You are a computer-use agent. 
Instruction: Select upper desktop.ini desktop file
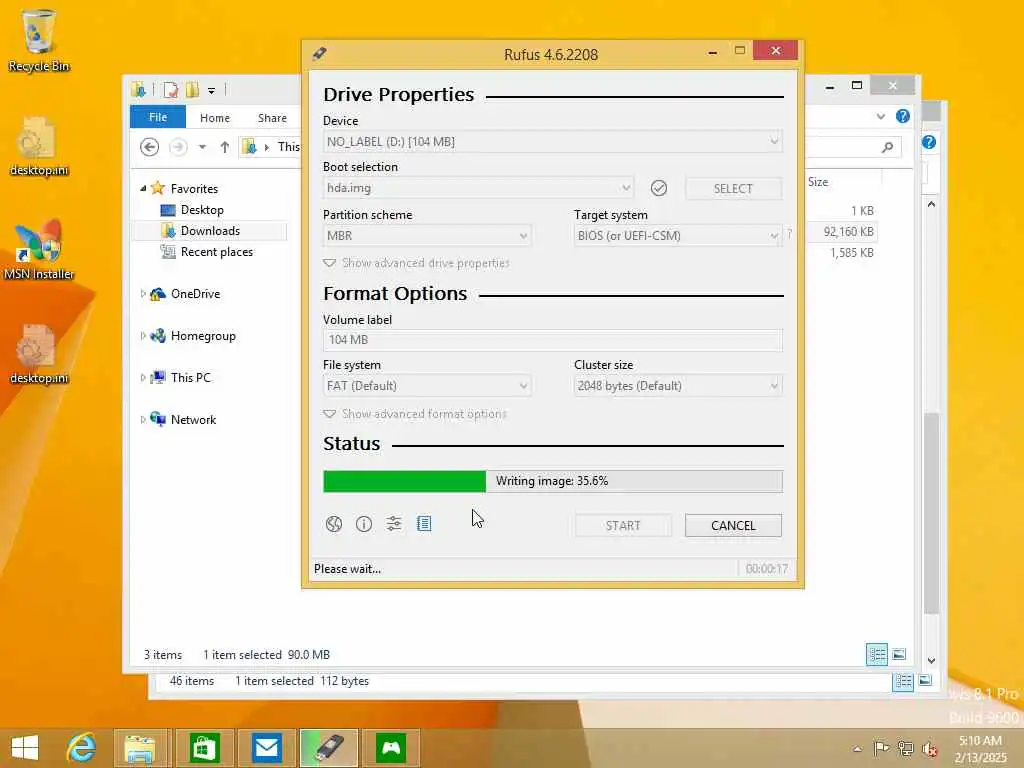click(x=39, y=146)
